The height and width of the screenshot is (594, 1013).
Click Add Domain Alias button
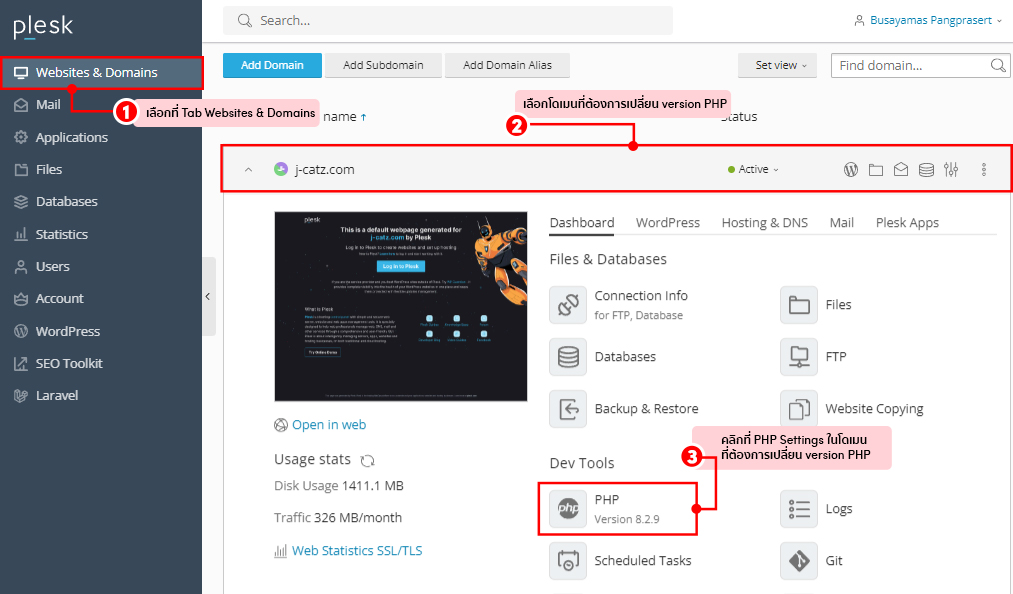[507, 65]
